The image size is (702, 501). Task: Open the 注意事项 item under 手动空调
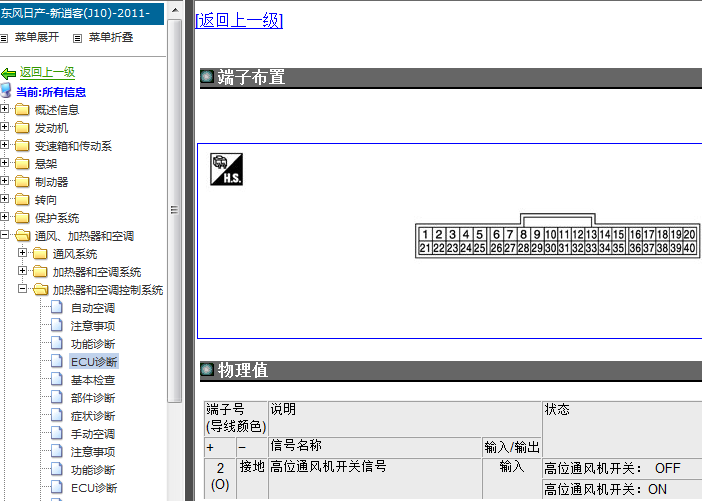click(x=93, y=452)
